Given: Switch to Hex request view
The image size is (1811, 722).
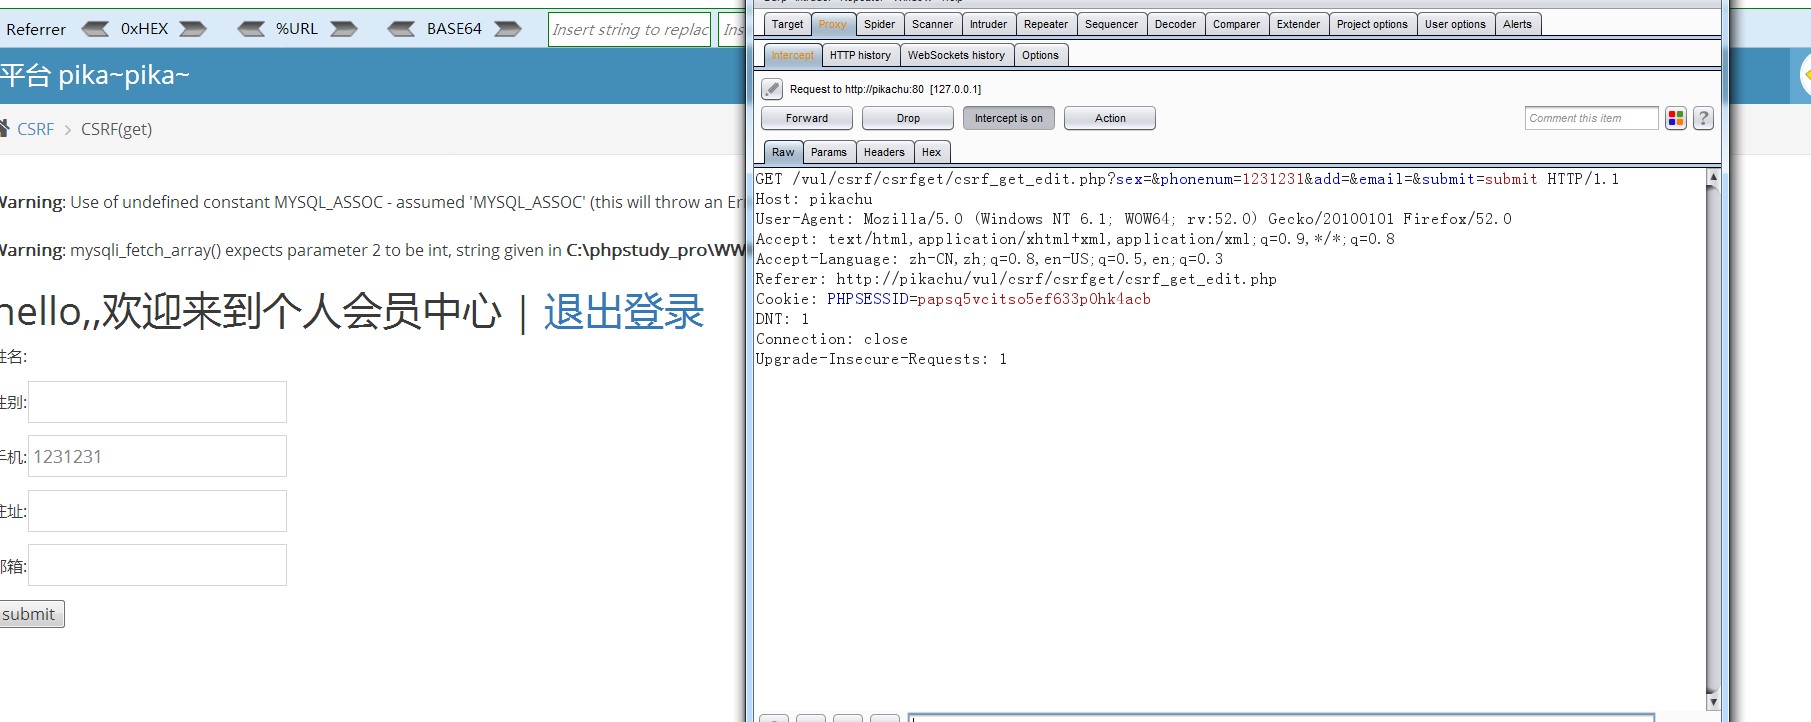Looking at the screenshot, I should coord(931,152).
